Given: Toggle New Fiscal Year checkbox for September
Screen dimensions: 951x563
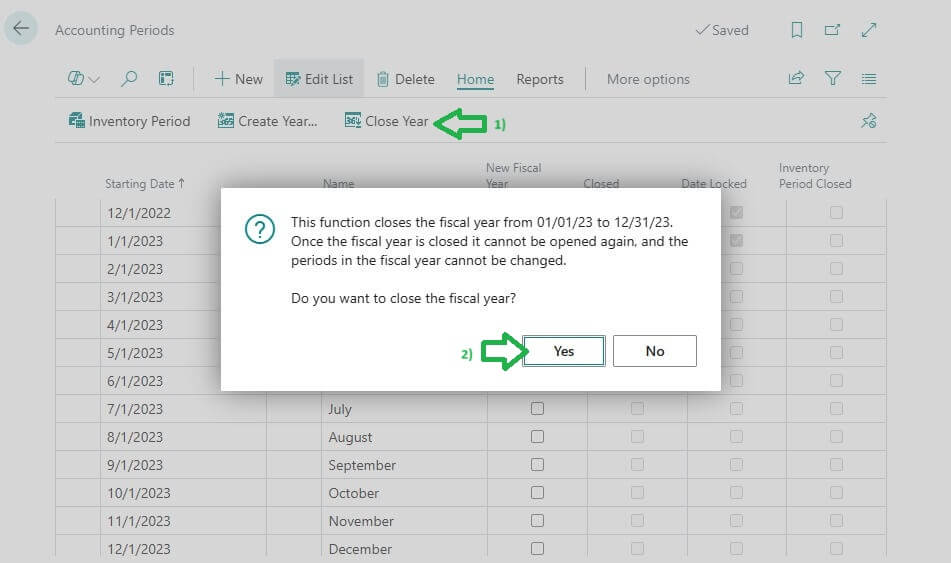Looking at the screenshot, I should pos(537,465).
